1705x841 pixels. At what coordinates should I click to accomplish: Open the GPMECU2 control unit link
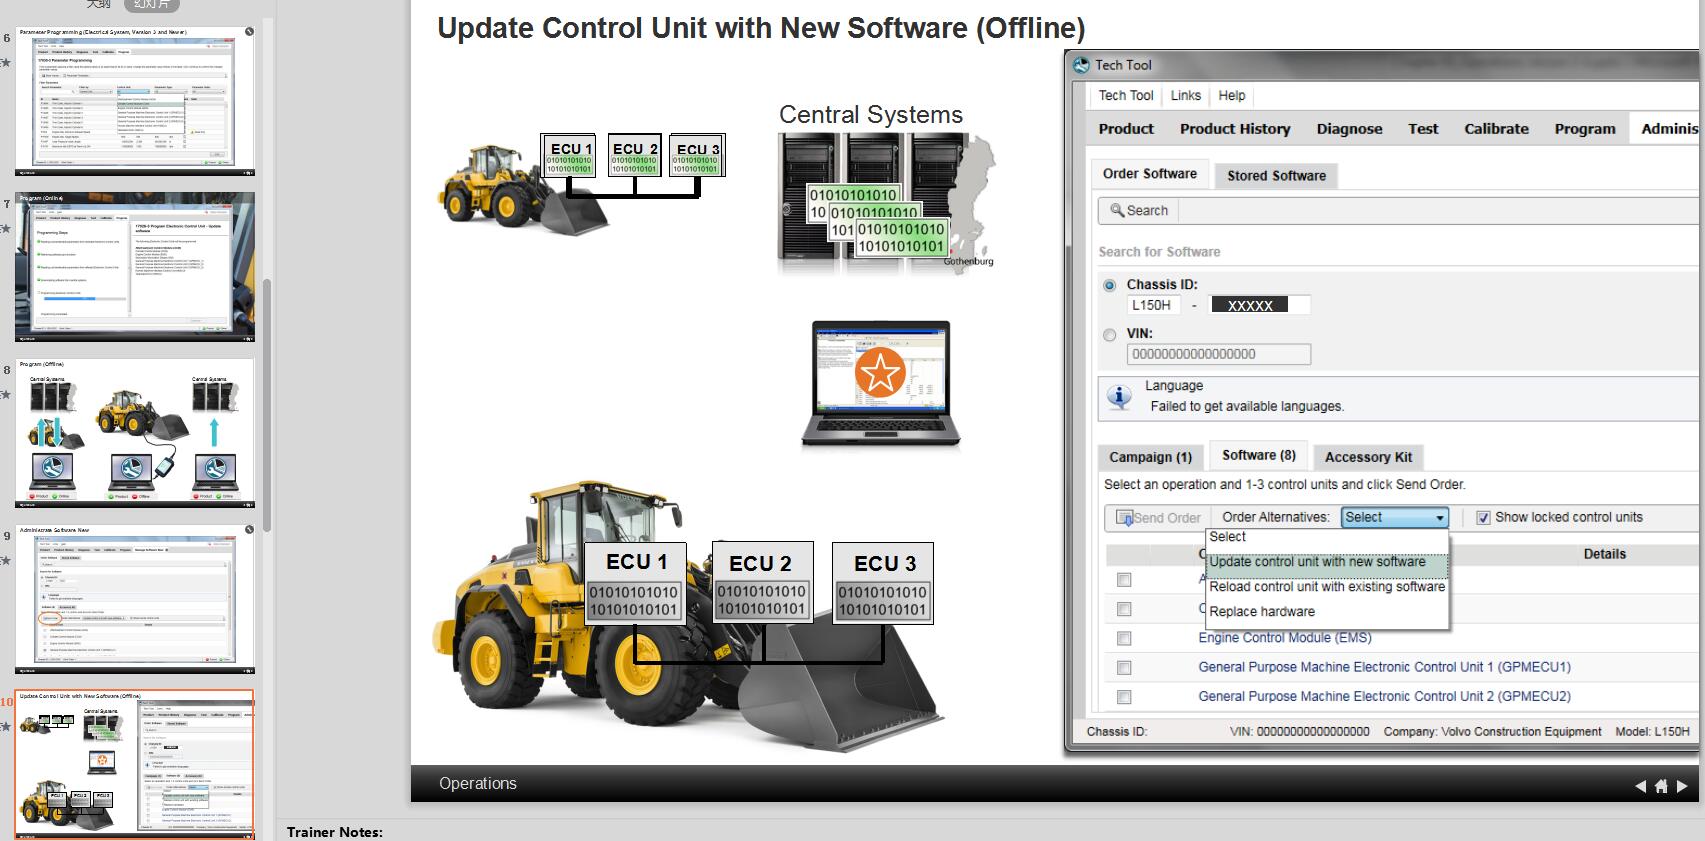coord(1385,697)
